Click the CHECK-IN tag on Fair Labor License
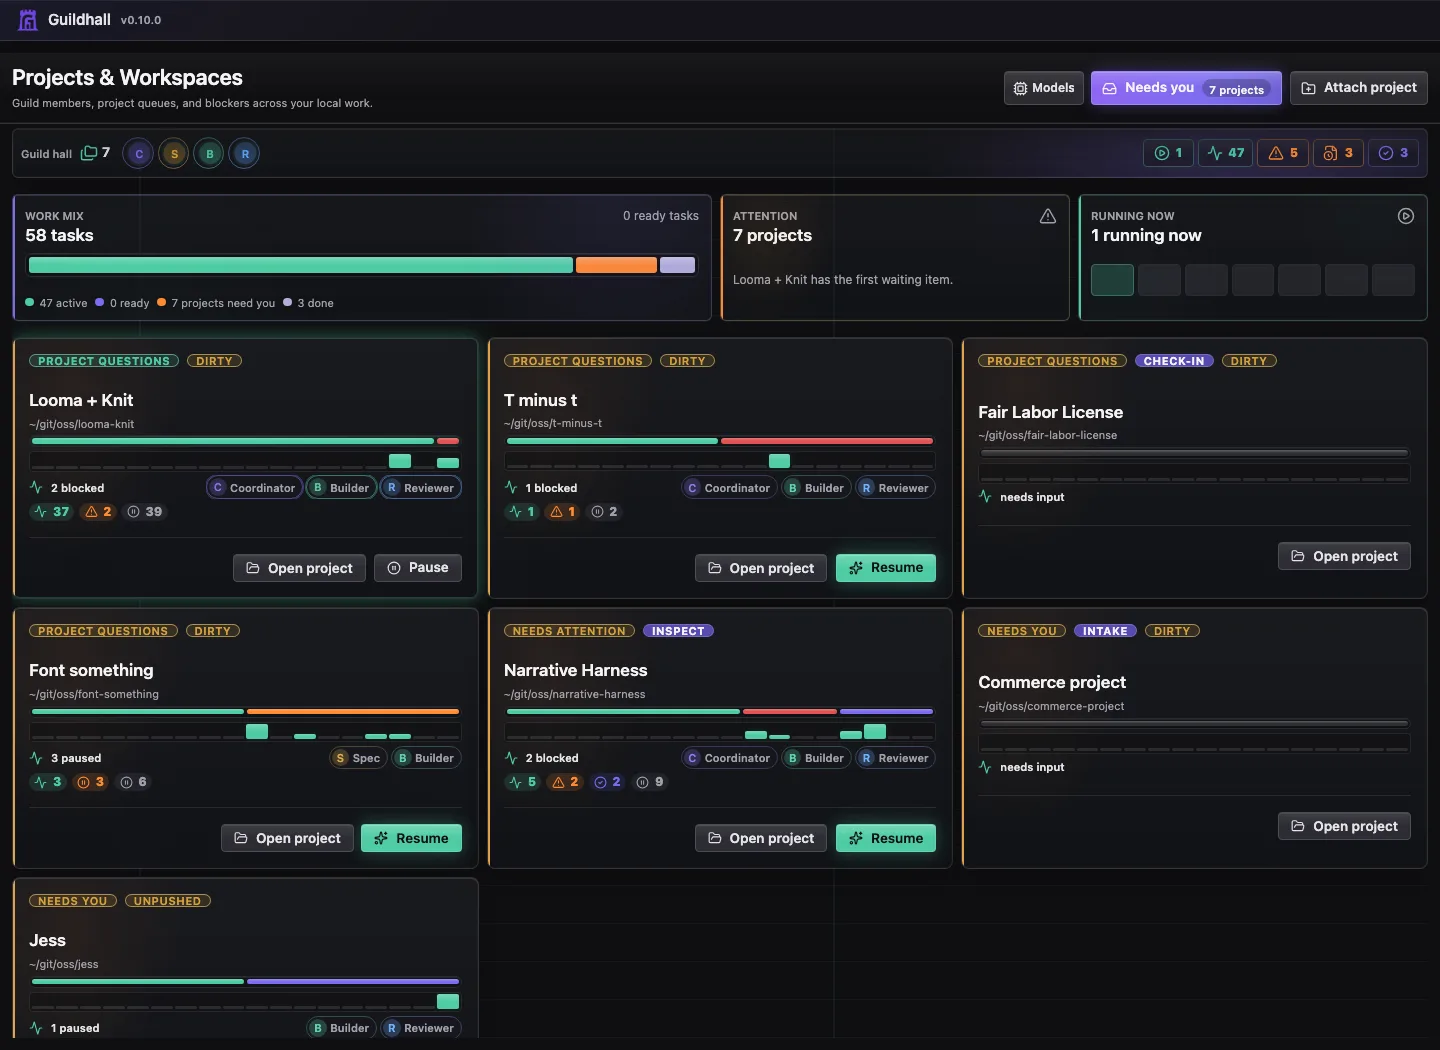Screen dimensions: 1440x1050 tap(1174, 361)
